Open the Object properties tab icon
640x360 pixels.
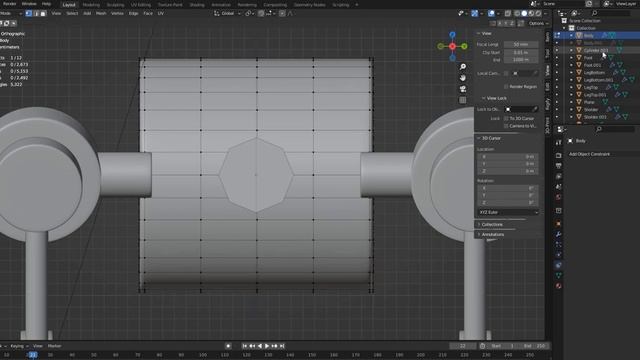click(558, 224)
